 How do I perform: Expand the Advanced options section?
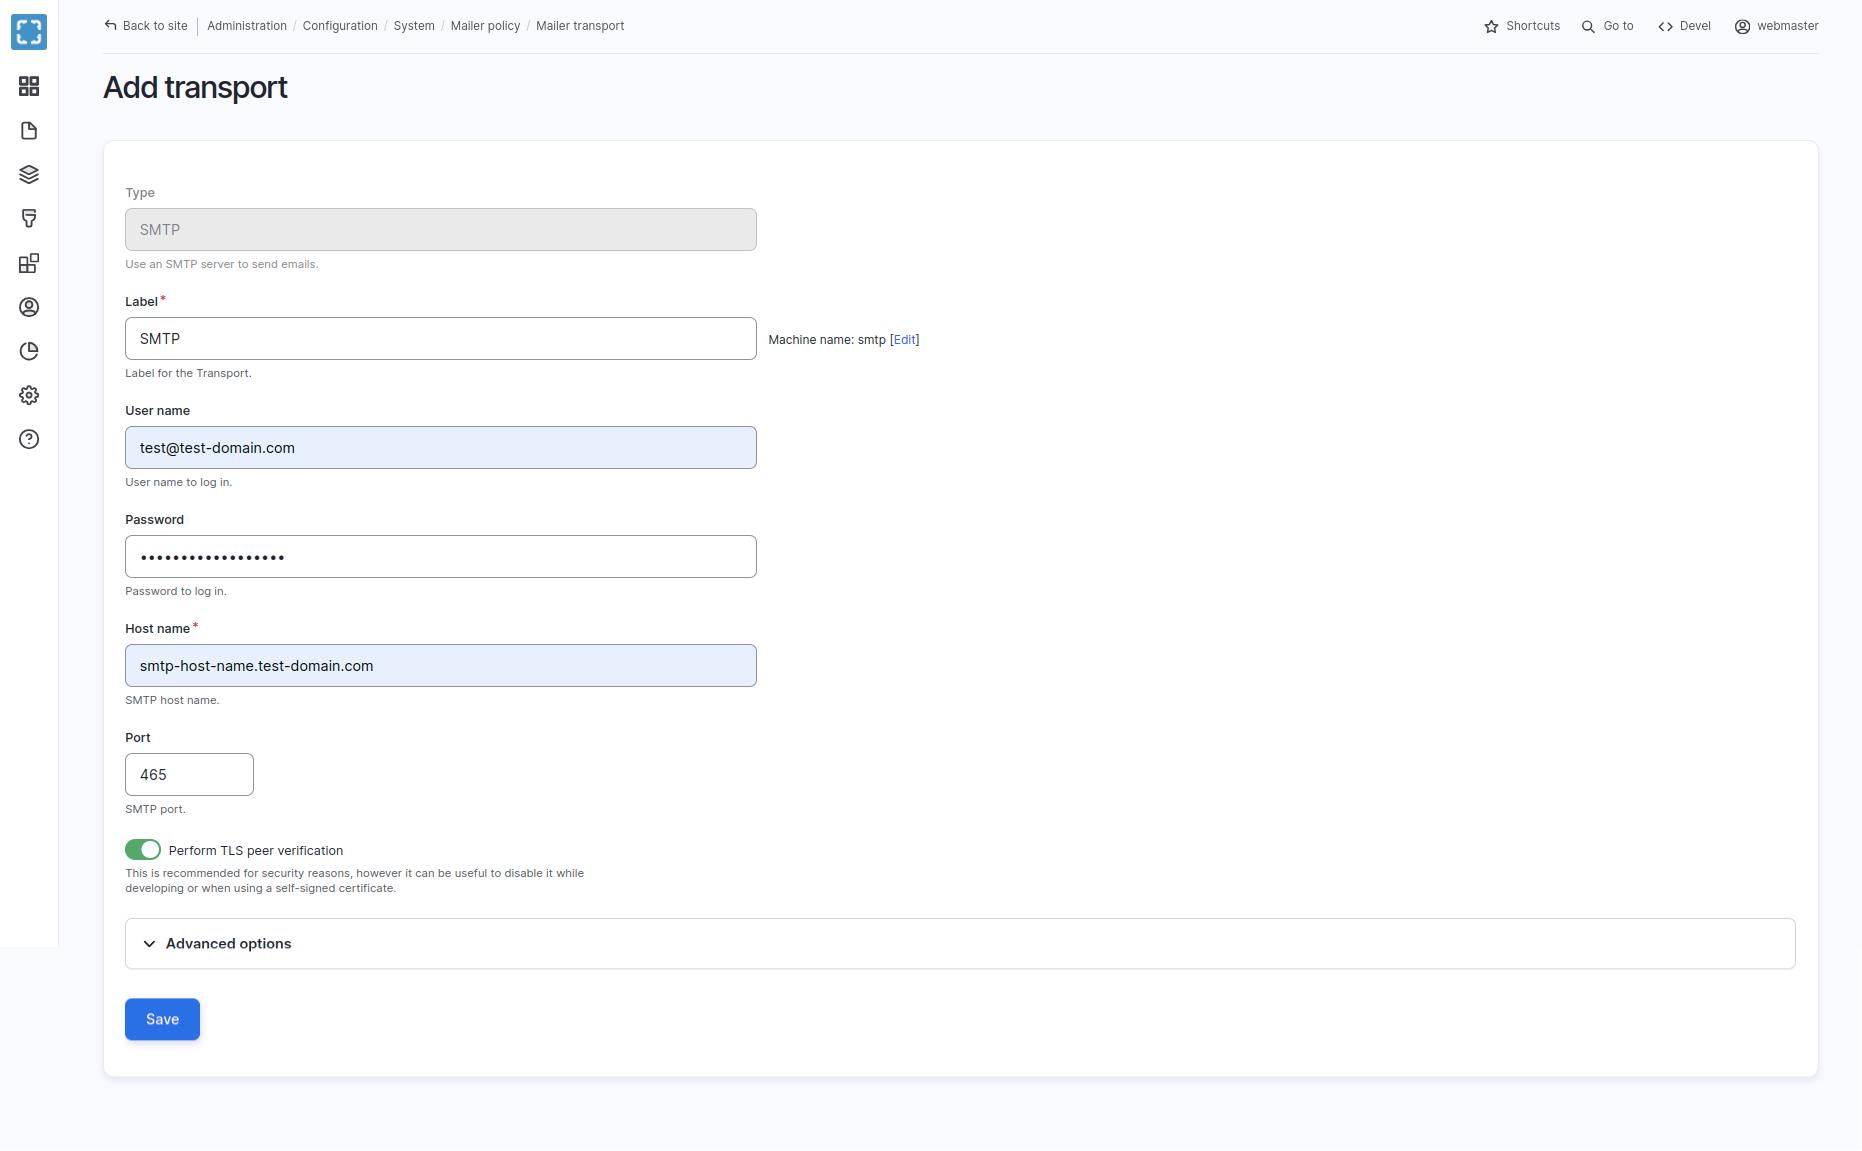(228, 944)
